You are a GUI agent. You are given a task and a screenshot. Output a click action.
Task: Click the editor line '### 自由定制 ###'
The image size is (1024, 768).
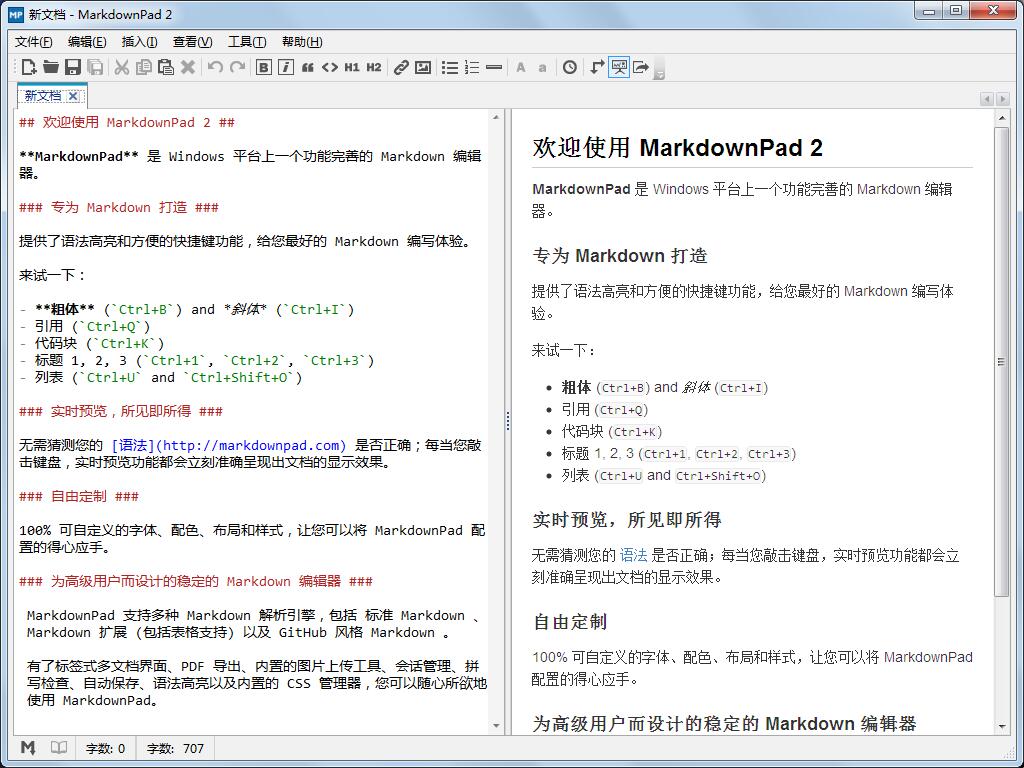click(x=78, y=496)
